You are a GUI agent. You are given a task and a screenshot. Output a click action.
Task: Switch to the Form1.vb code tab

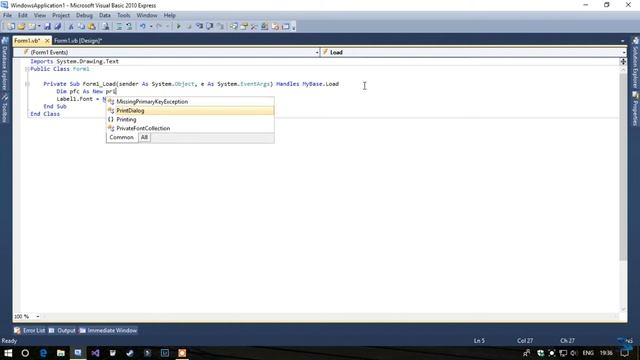27,41
